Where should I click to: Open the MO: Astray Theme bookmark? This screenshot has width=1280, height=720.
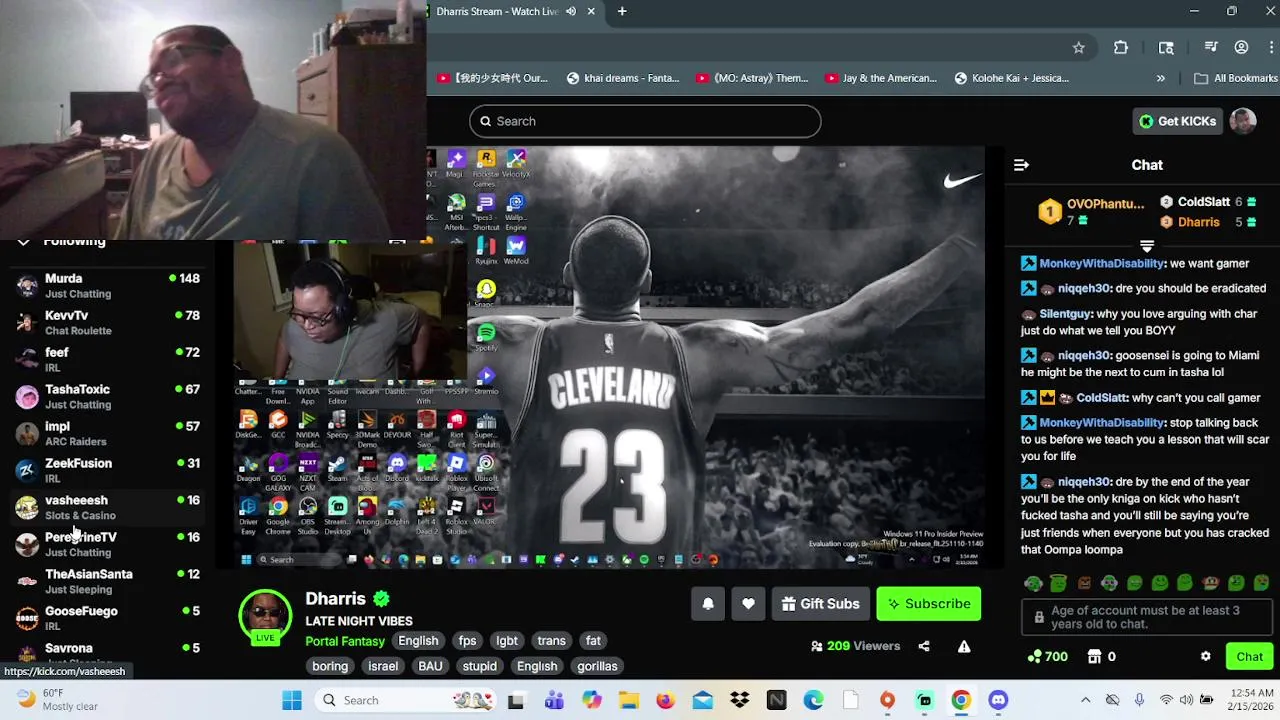pyautogui.click(x=751, y=78)
